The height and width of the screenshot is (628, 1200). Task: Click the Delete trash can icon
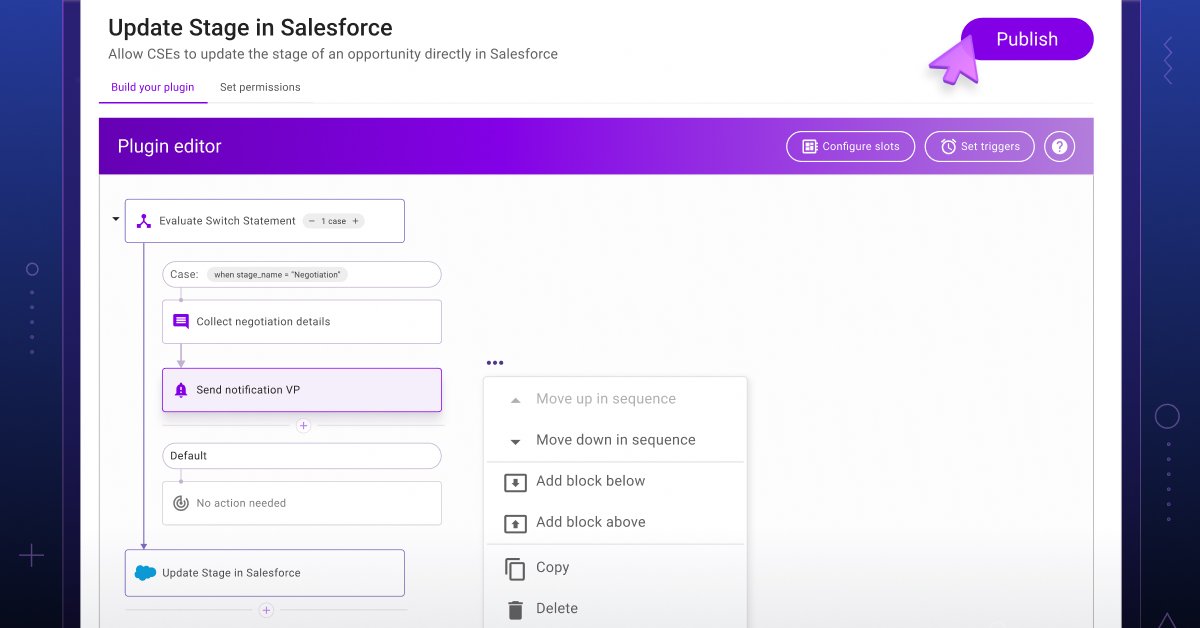515,609
